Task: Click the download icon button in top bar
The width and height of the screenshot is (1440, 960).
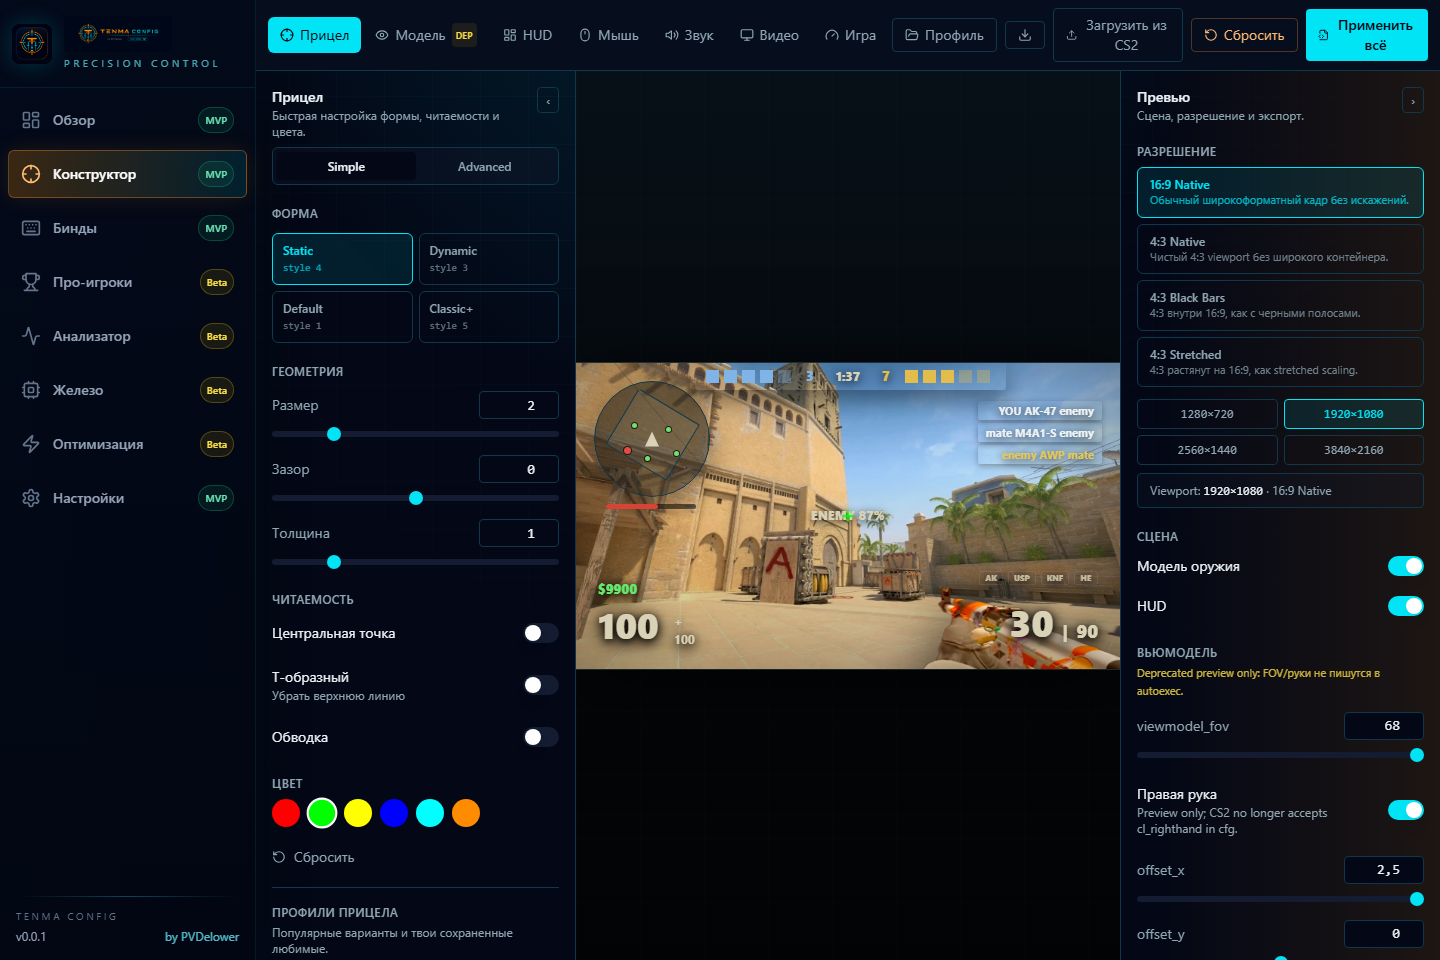Action: tap(1025, 35)
